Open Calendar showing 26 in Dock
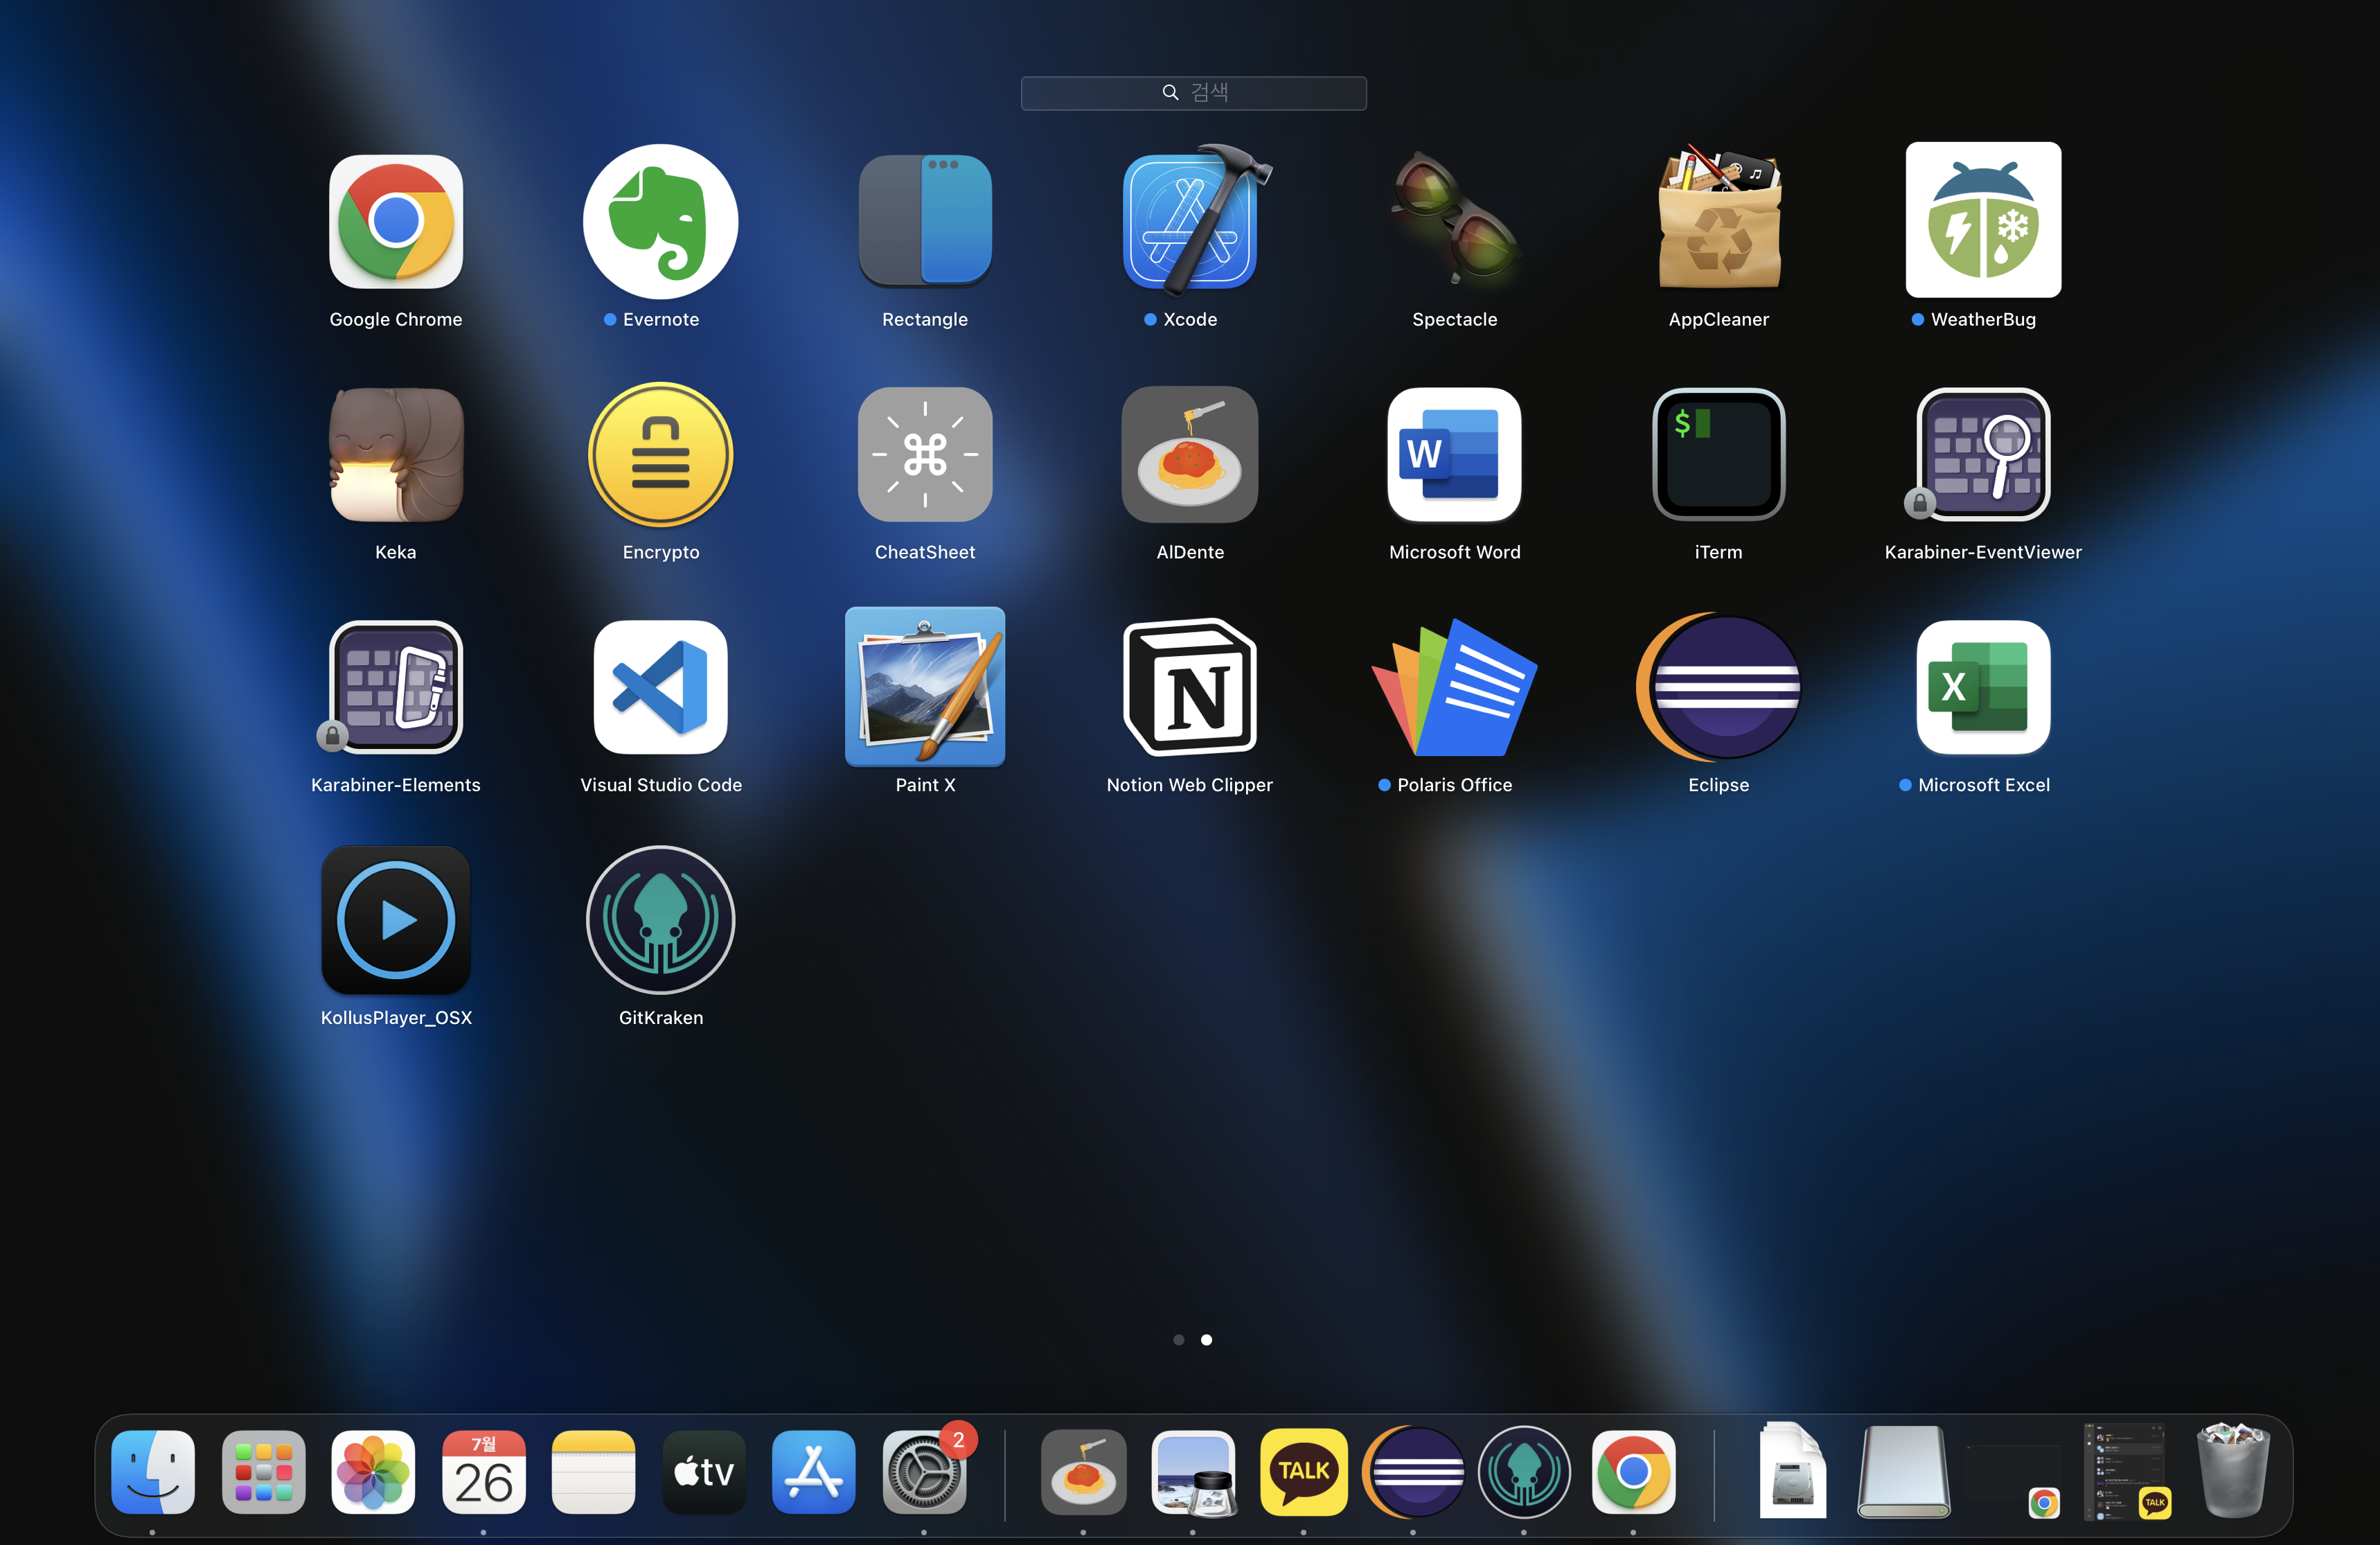The width and height of the screenshot is (2380, 1545). coord(483,1473)
